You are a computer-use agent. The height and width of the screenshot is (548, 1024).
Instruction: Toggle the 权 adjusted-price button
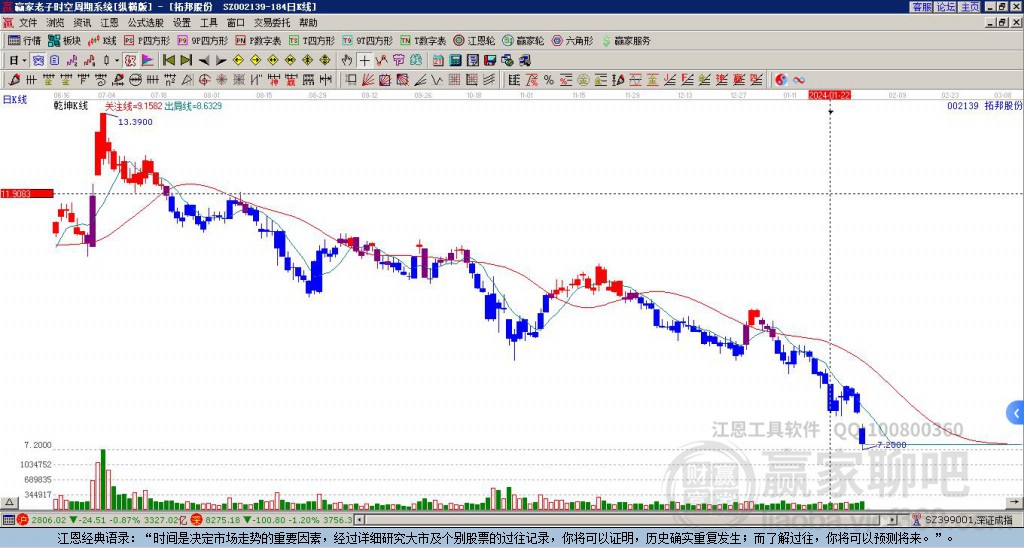pyautogui.click(x=130, y=61)
